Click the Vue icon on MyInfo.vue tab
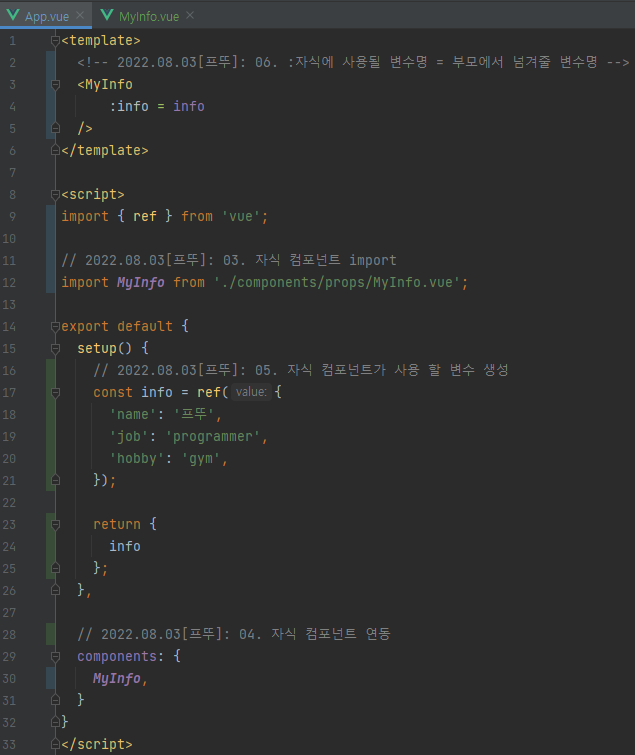Viewport: 635px width, 755px height. click(x=107, y=15)
